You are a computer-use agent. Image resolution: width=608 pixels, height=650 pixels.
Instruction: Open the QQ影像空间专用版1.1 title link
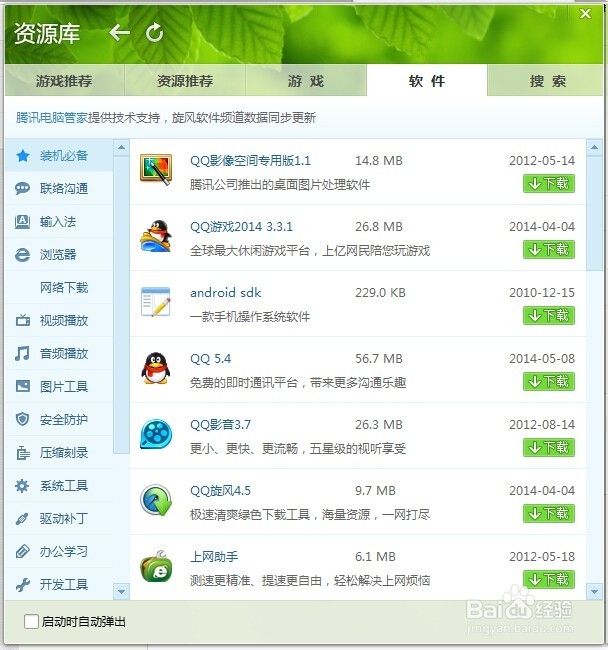point(250,160)
